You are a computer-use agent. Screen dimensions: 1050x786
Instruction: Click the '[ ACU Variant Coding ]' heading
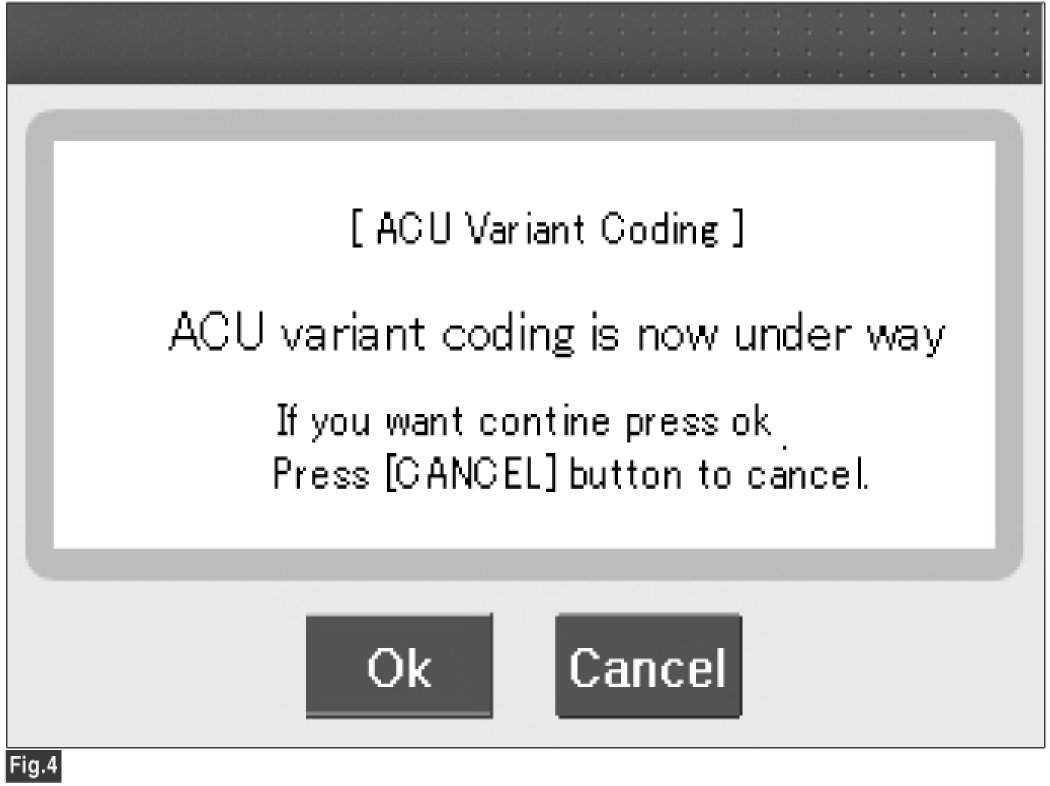(x=546, y=231)
